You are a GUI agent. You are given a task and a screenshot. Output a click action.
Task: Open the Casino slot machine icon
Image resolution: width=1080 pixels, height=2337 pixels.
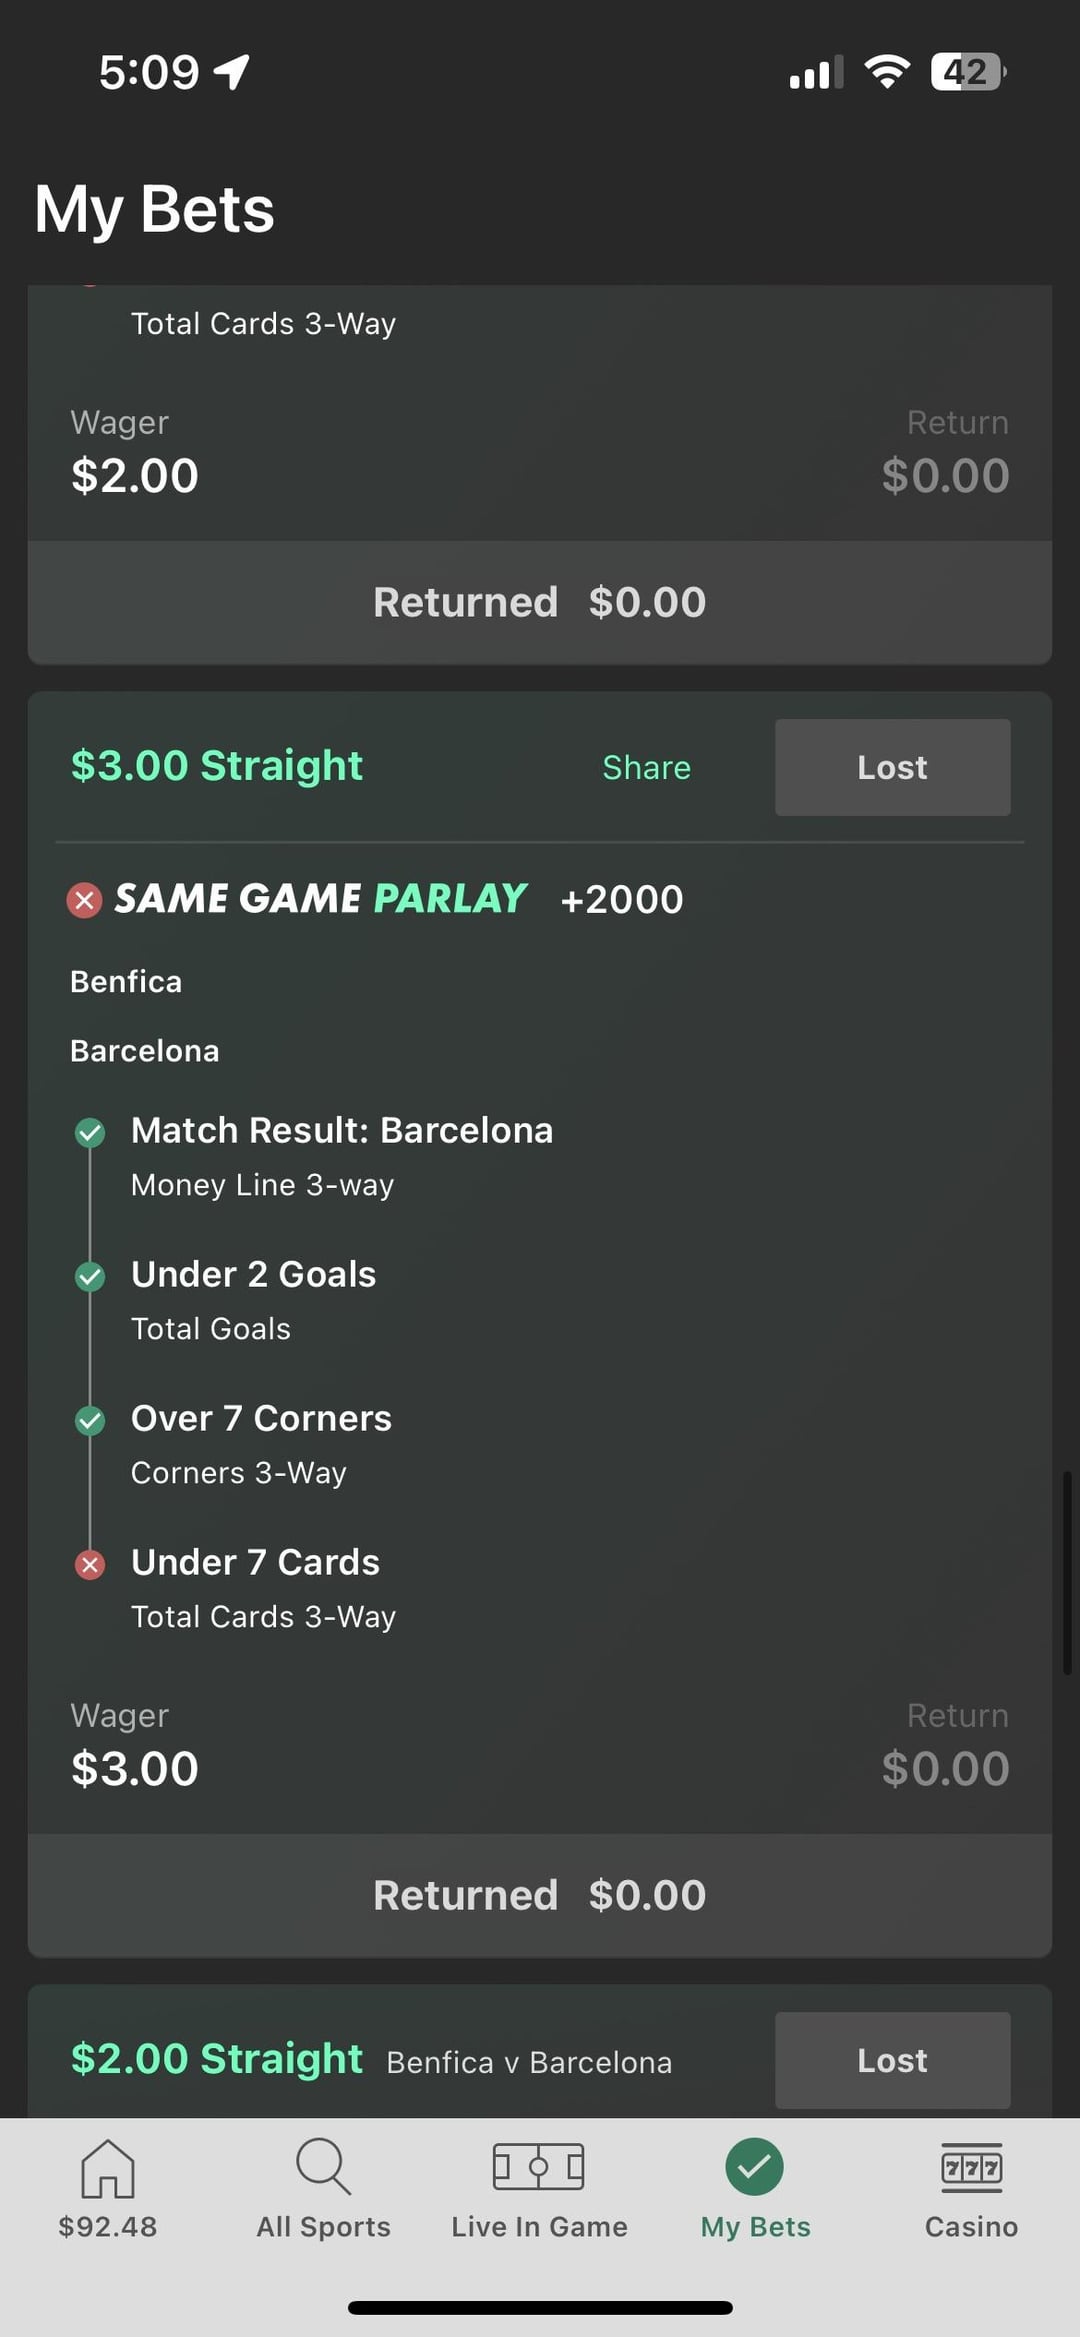pos(971,2167)
